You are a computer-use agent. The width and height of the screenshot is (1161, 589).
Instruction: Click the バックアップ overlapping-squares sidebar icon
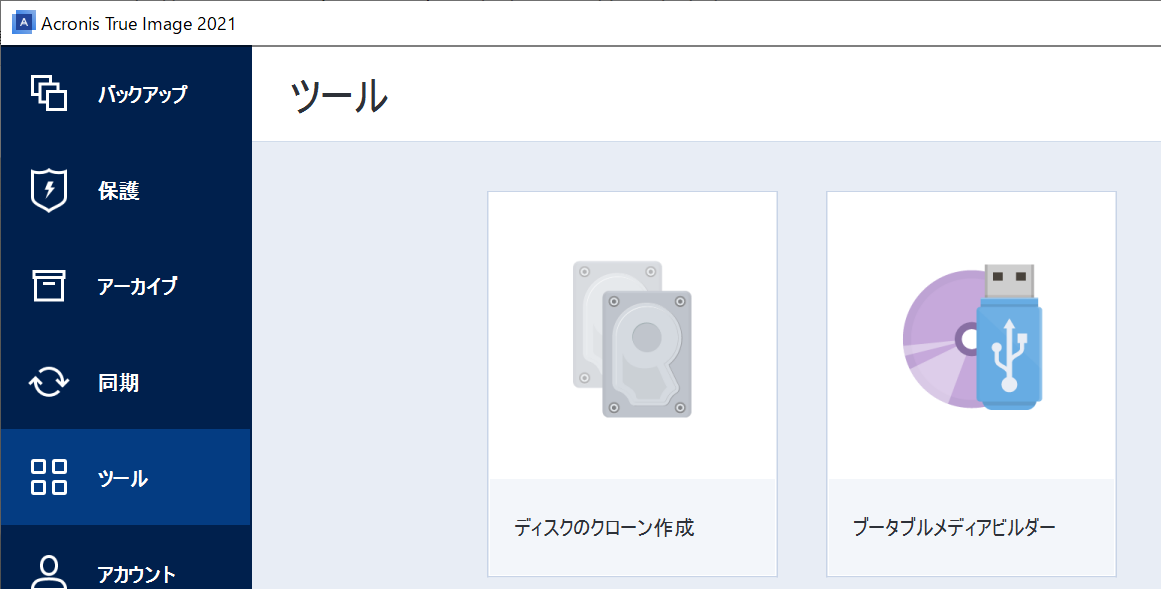point(49,93)
